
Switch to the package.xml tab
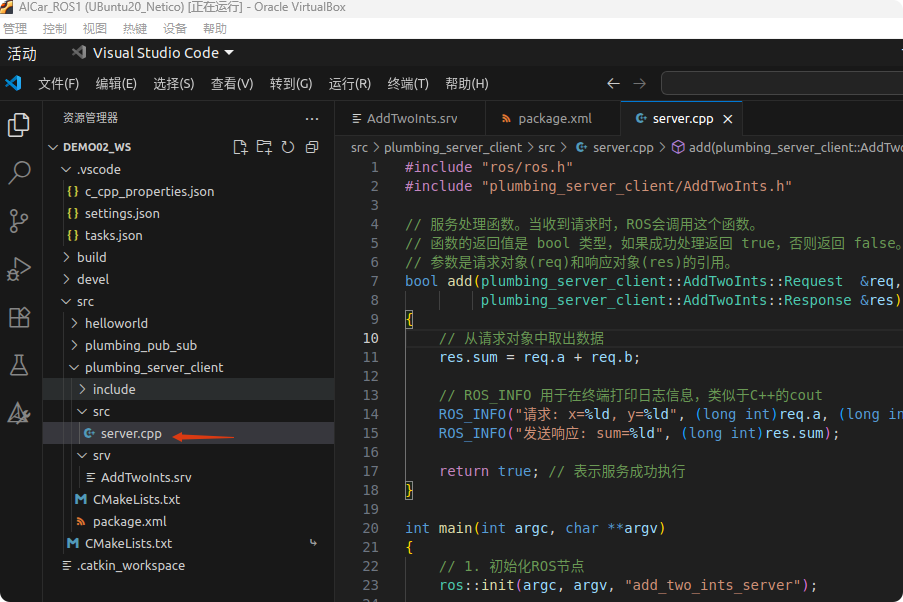(553, 119)
